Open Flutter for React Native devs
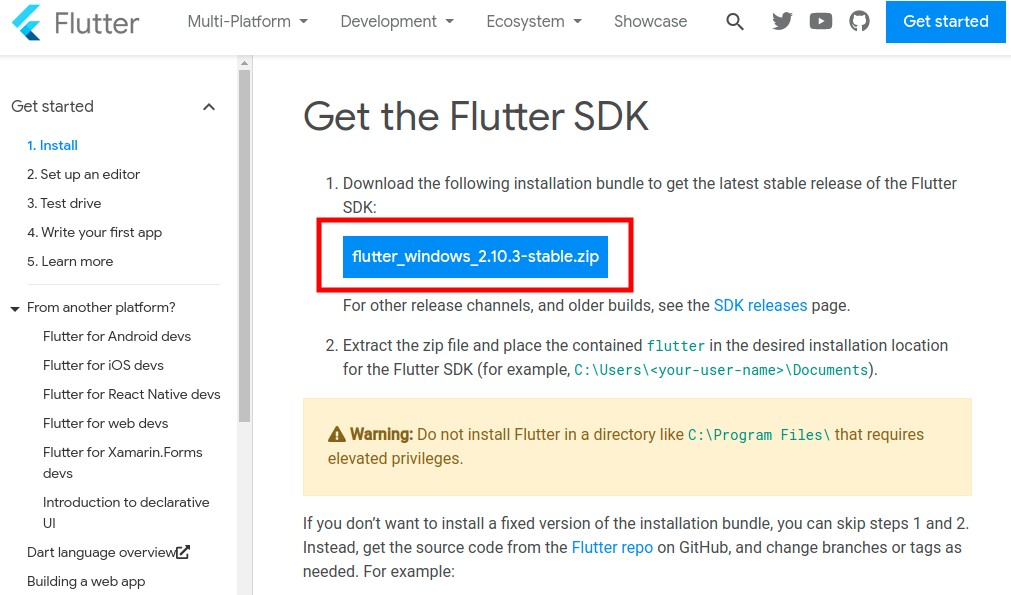The width and height of the screenshot is (1011, 595). click(x=132, y=394)
